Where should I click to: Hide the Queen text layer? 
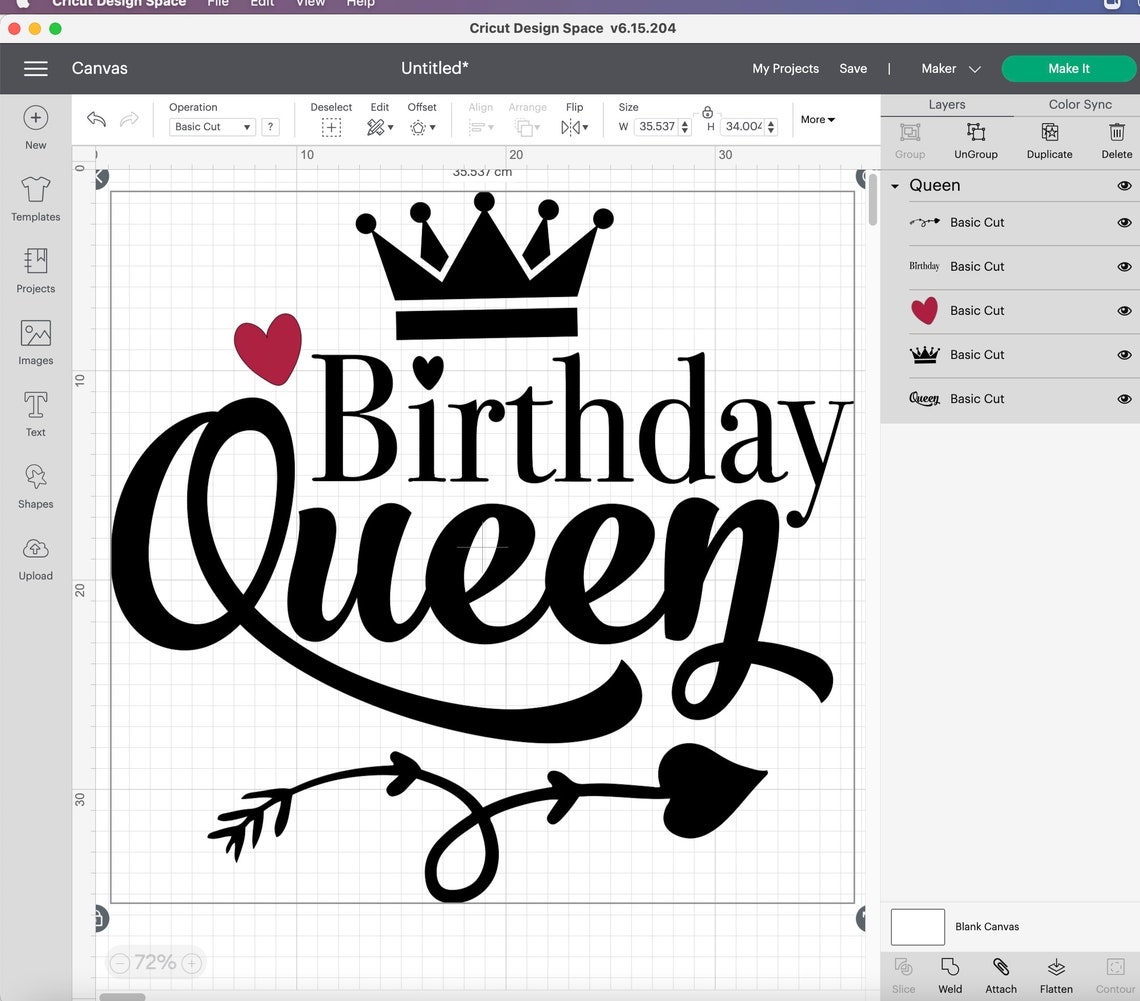[x=1124, y=399]
